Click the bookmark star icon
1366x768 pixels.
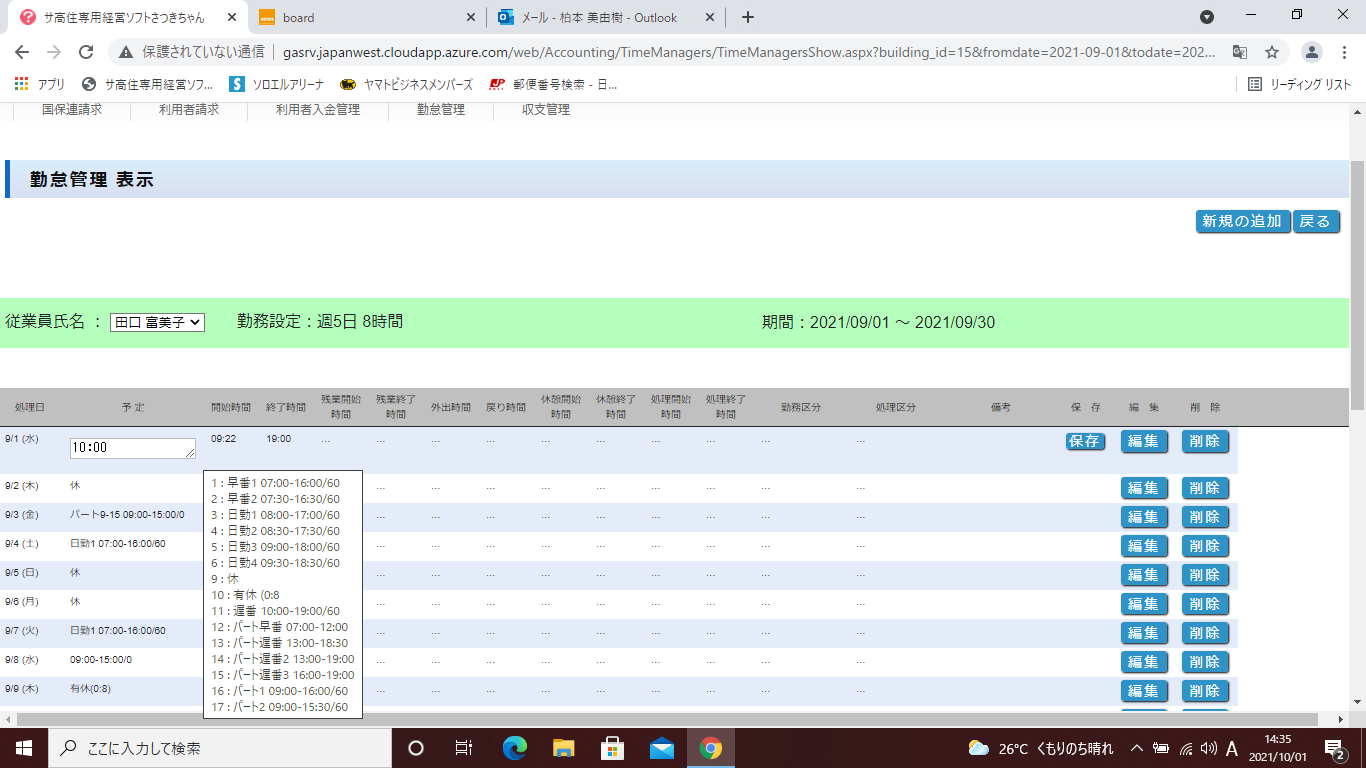coord(1272,52)
